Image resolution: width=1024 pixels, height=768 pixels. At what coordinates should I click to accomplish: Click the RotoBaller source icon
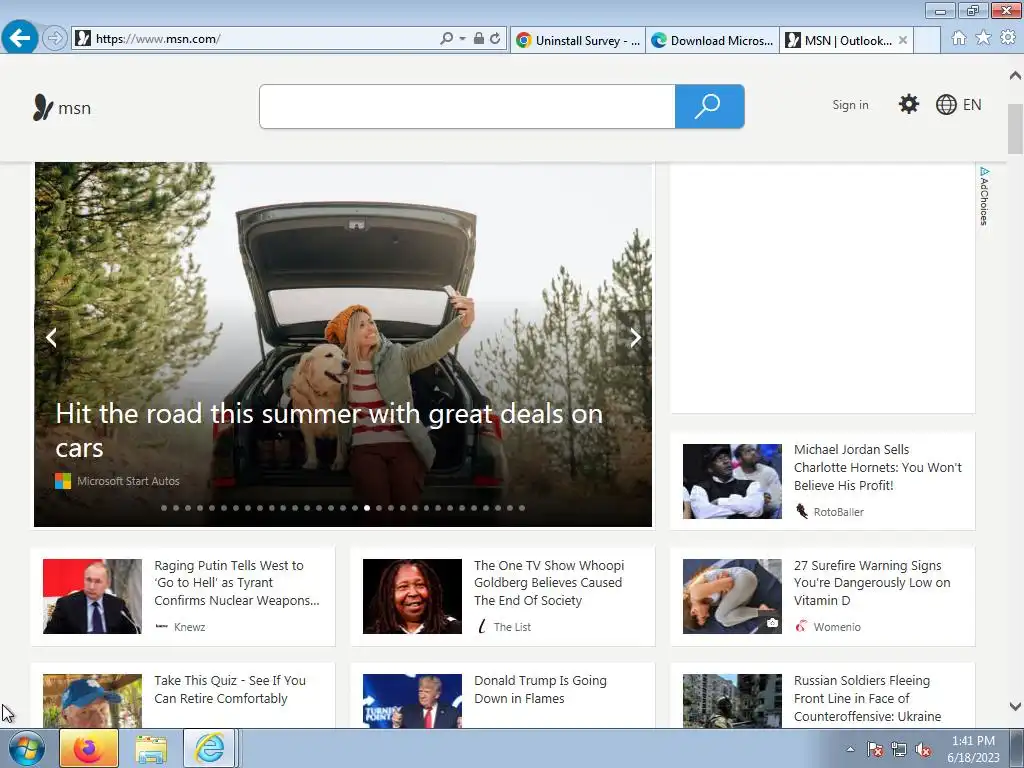pos(802,511)
